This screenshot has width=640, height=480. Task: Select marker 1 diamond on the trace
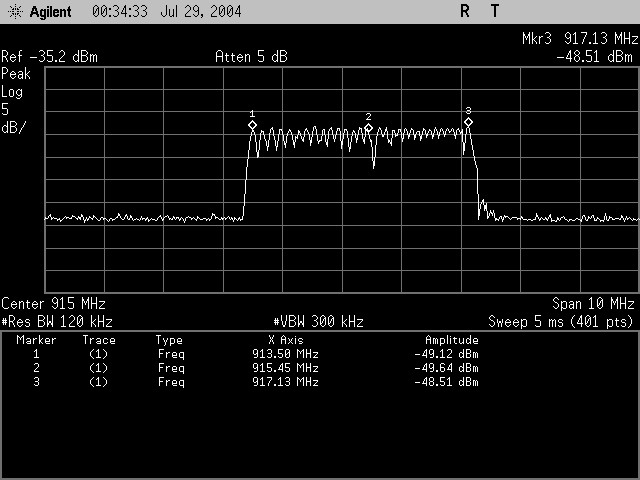tap(252, 125)
